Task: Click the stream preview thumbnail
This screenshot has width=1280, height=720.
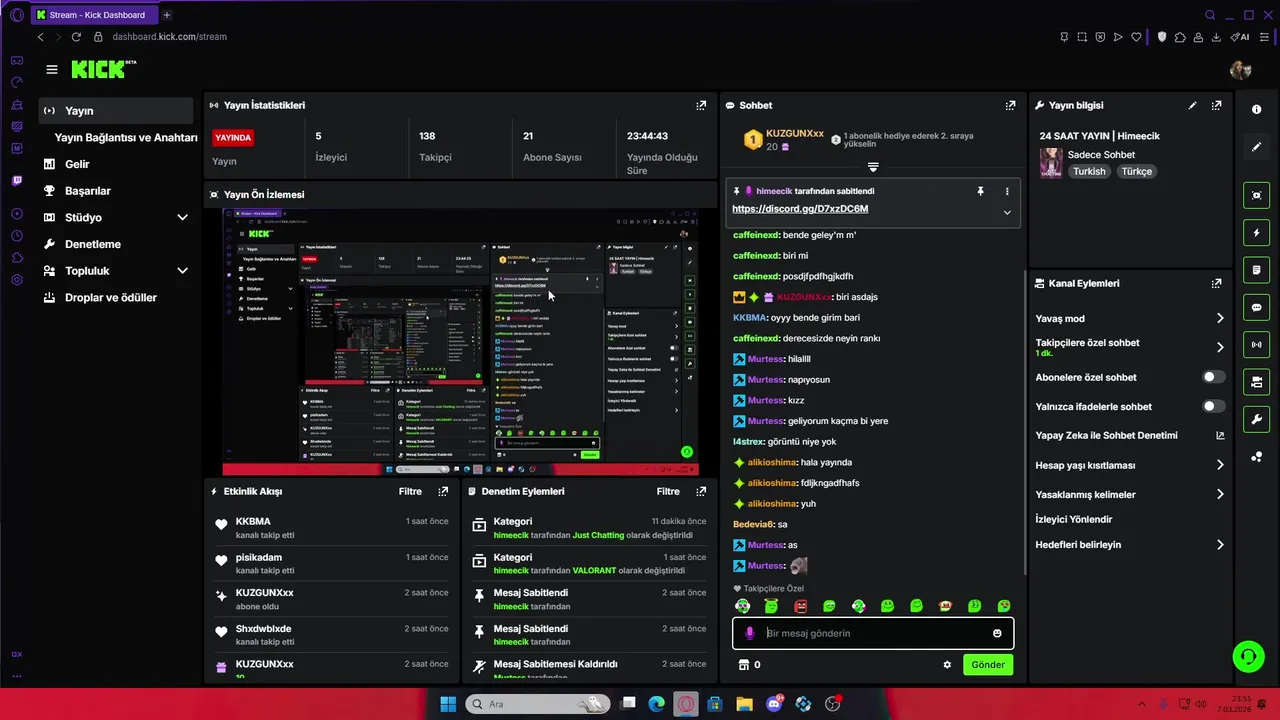Action: (x=460, y=342)
